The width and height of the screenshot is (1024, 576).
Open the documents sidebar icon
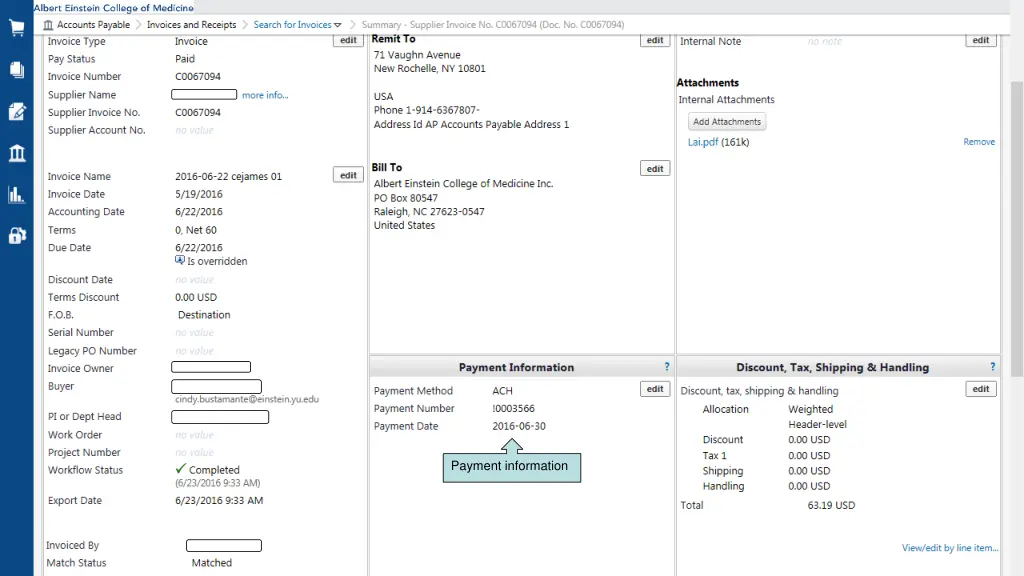[x=16, y=70]
